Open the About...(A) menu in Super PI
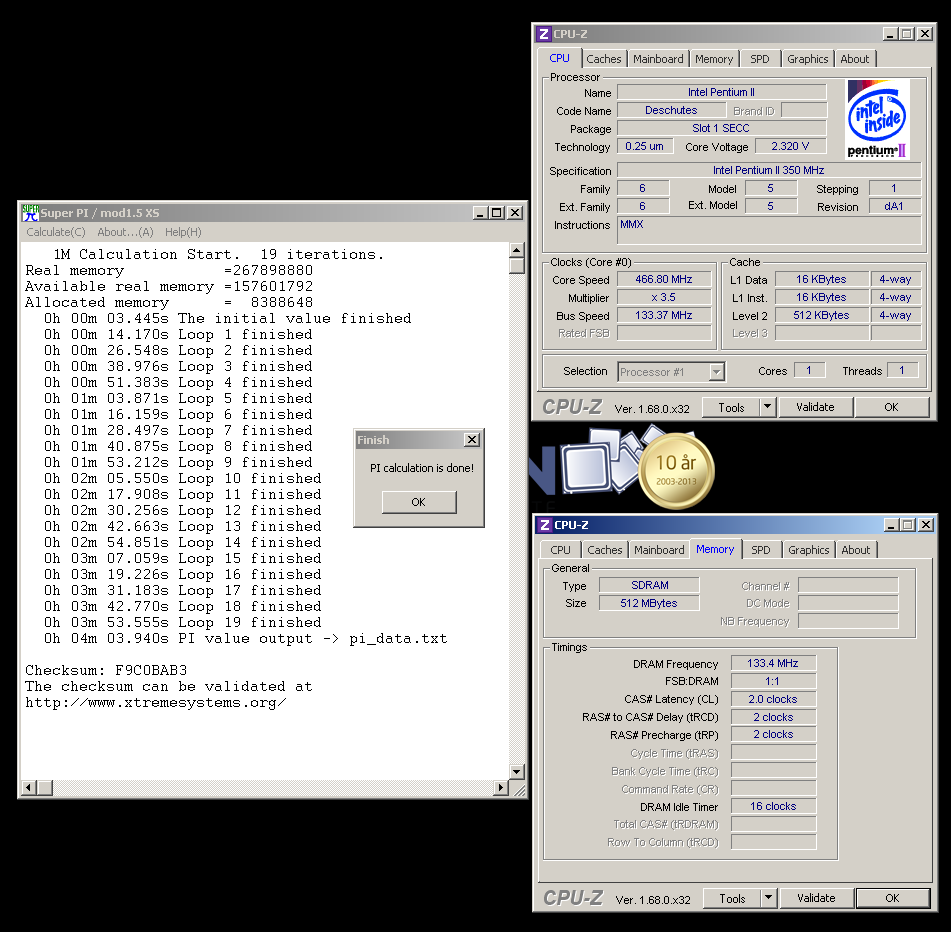The height and width of the screenshot is (932, 951). tap(125, 232)
